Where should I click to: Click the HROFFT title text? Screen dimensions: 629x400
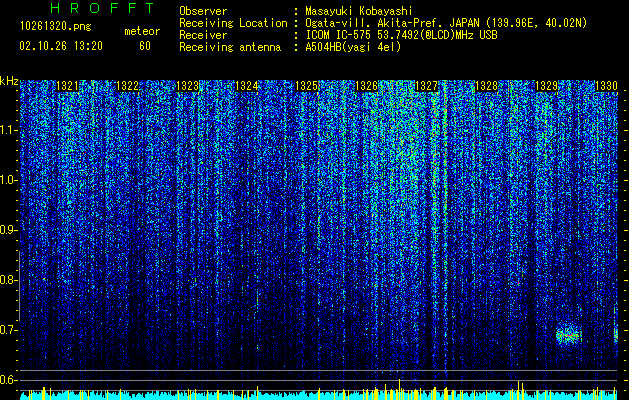point(103,8)
